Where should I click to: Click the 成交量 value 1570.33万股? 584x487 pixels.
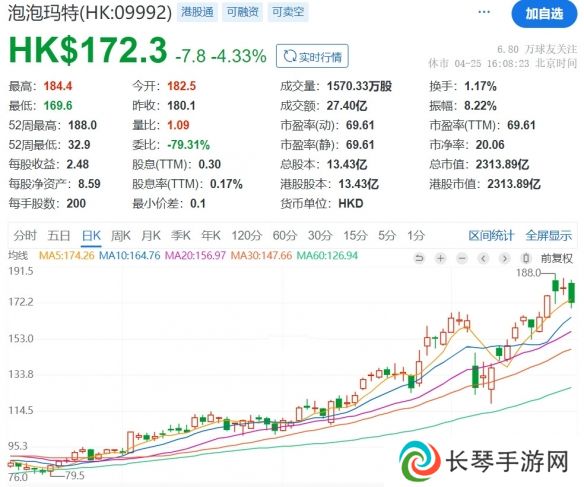point(359,86)
